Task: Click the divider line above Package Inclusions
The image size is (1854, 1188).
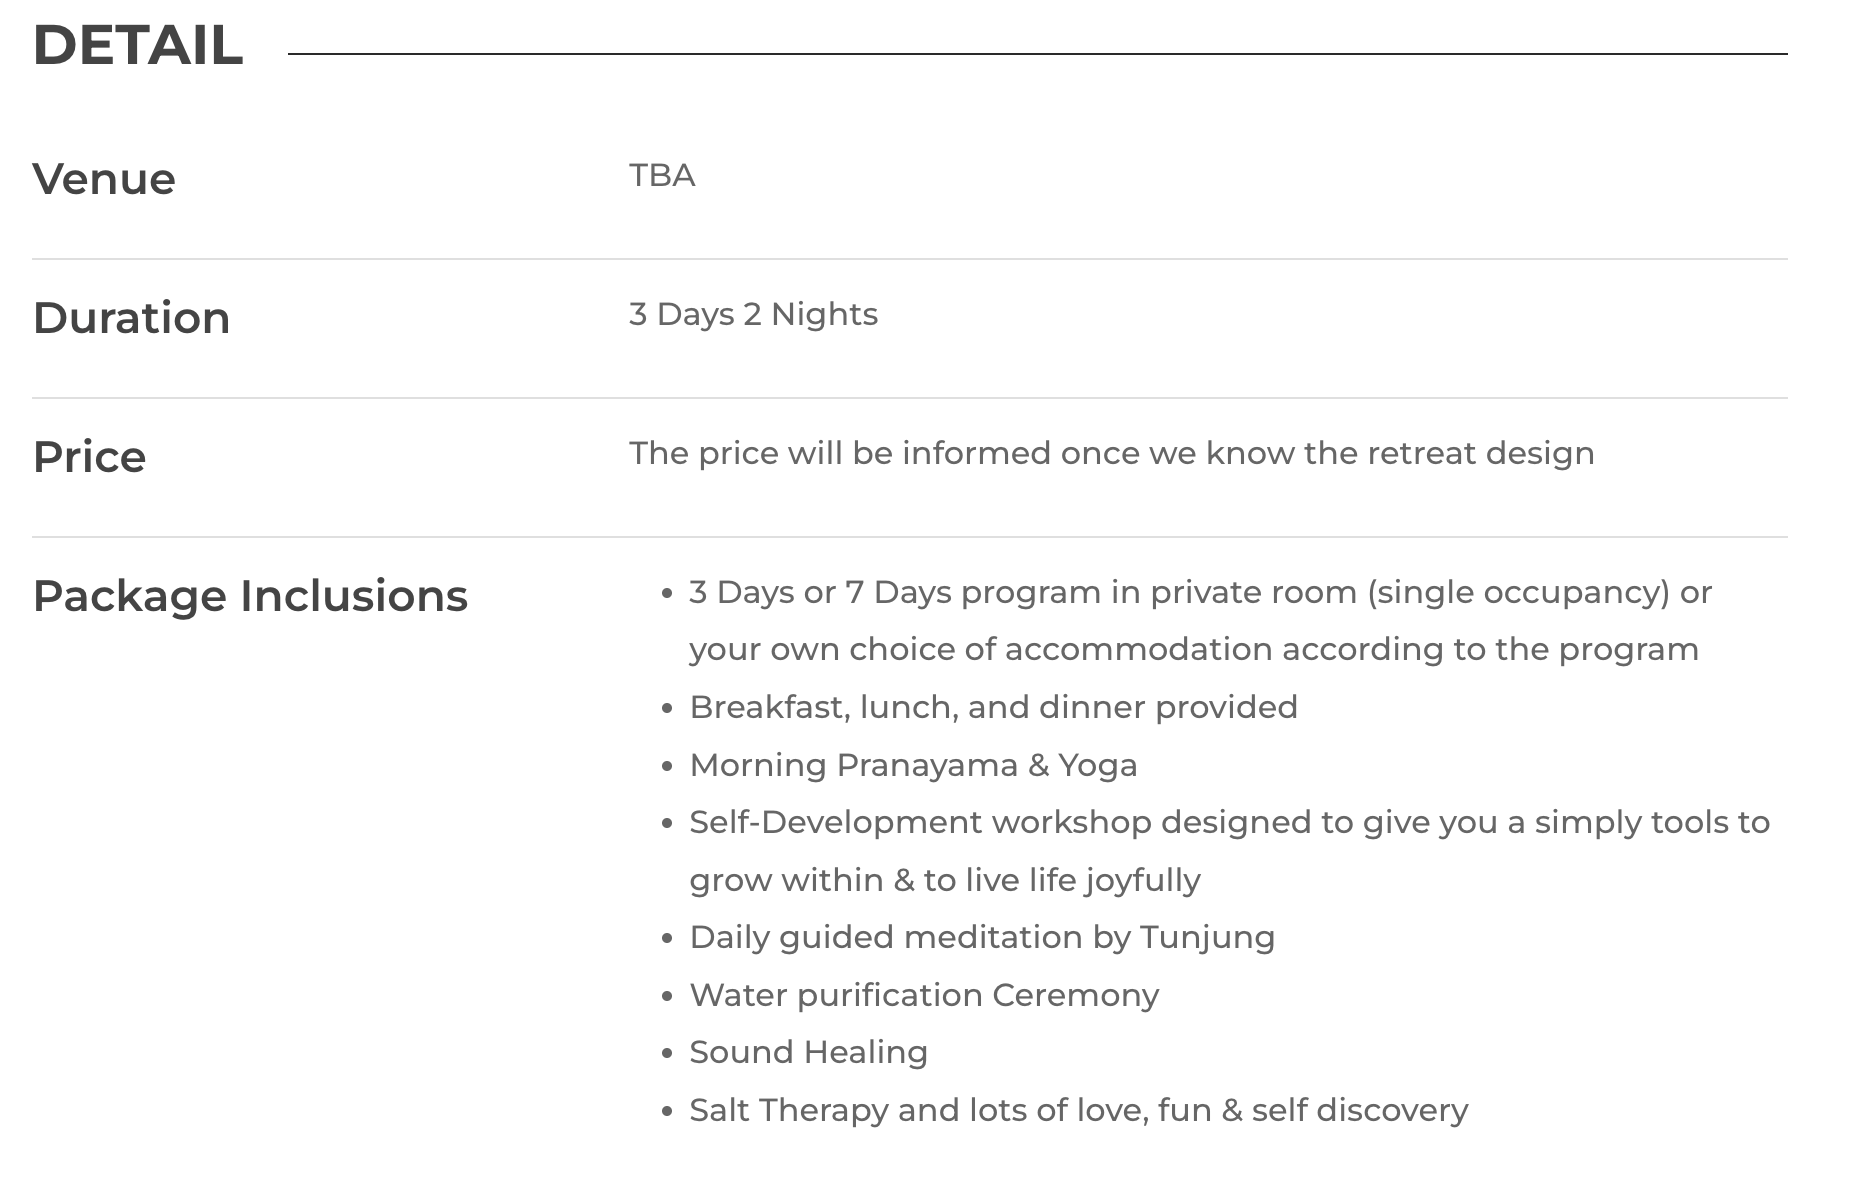Action: point(909,537)
